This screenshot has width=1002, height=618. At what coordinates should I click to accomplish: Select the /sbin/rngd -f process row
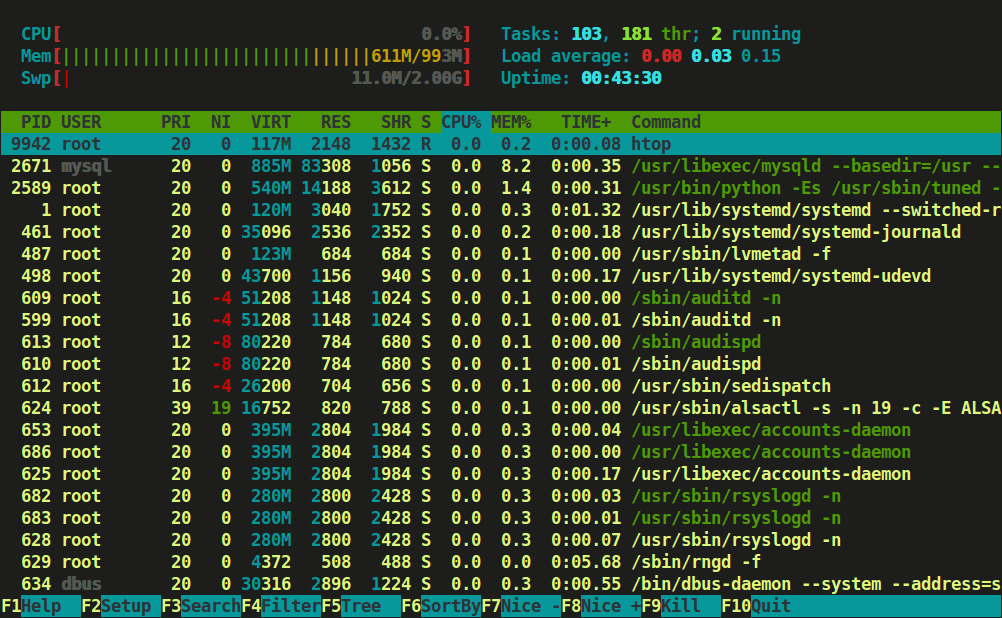click(x=500, y=562)
